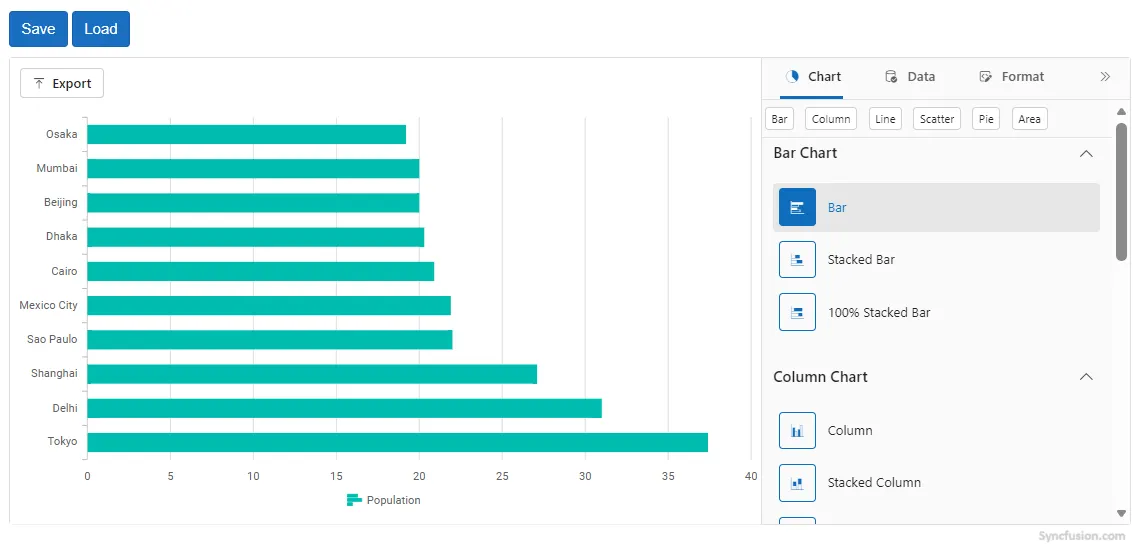Screen dimensions: 1138x549
Task: Click the Data tab database icon
Action: tap(891, 76)
